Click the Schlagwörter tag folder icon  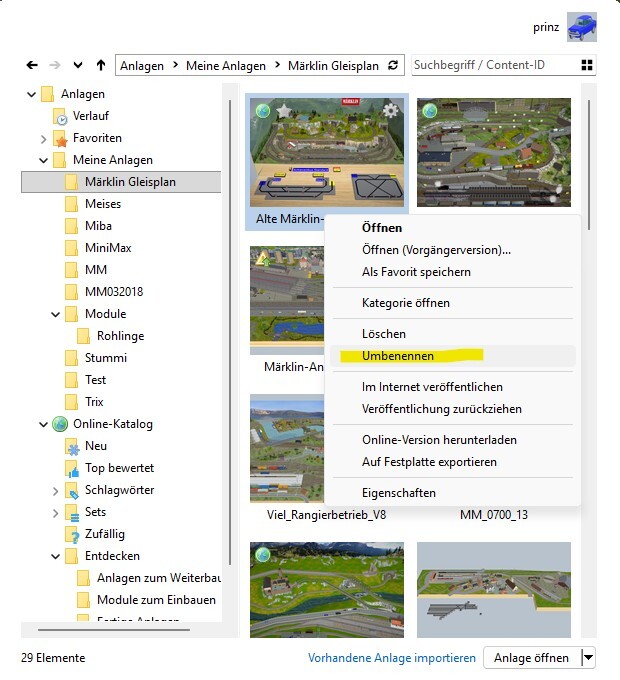tap(72, 490)
